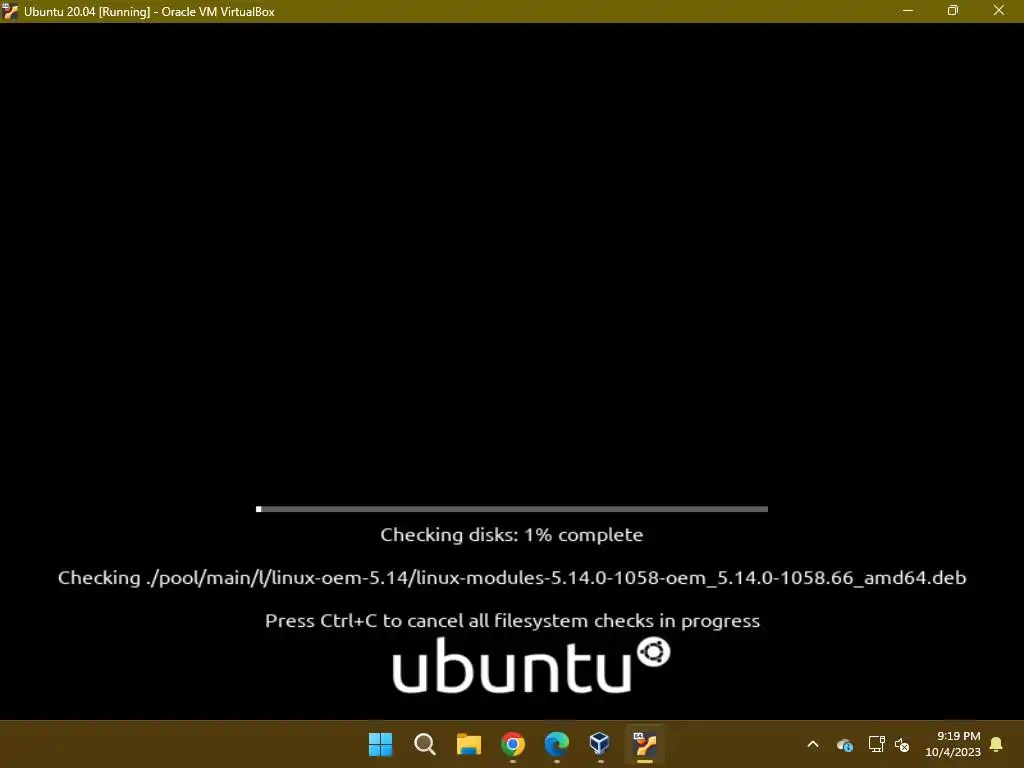Show hidden system tray icons
Viewport: 1024px width, 768px height.
813,744
